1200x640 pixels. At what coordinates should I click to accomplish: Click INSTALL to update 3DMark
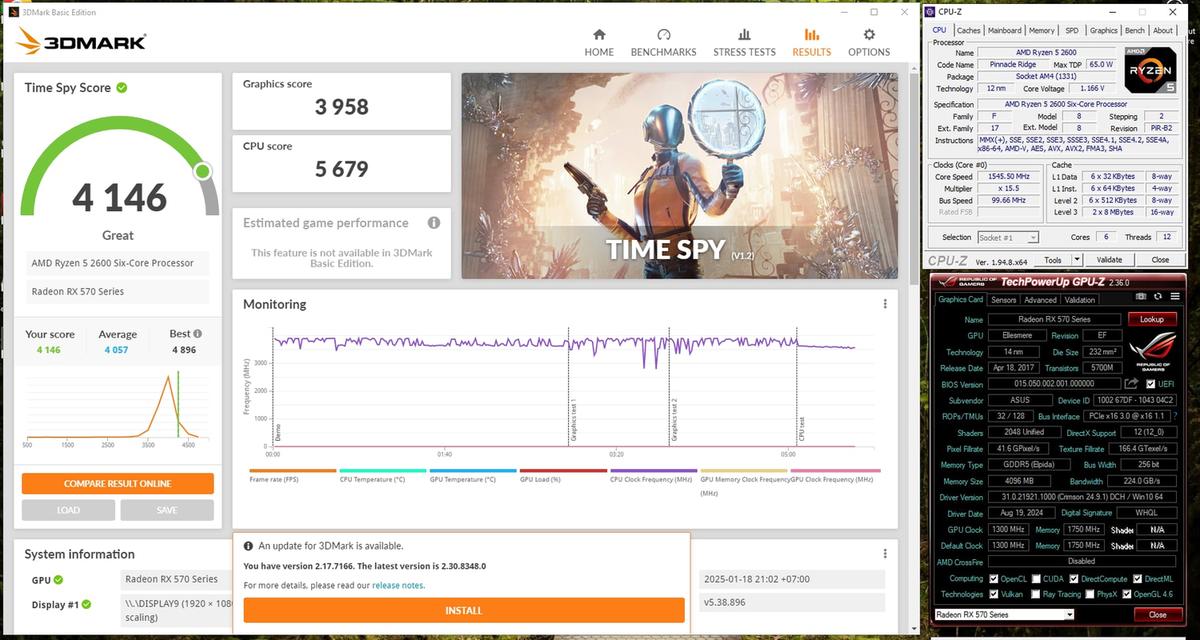[464, 610]
